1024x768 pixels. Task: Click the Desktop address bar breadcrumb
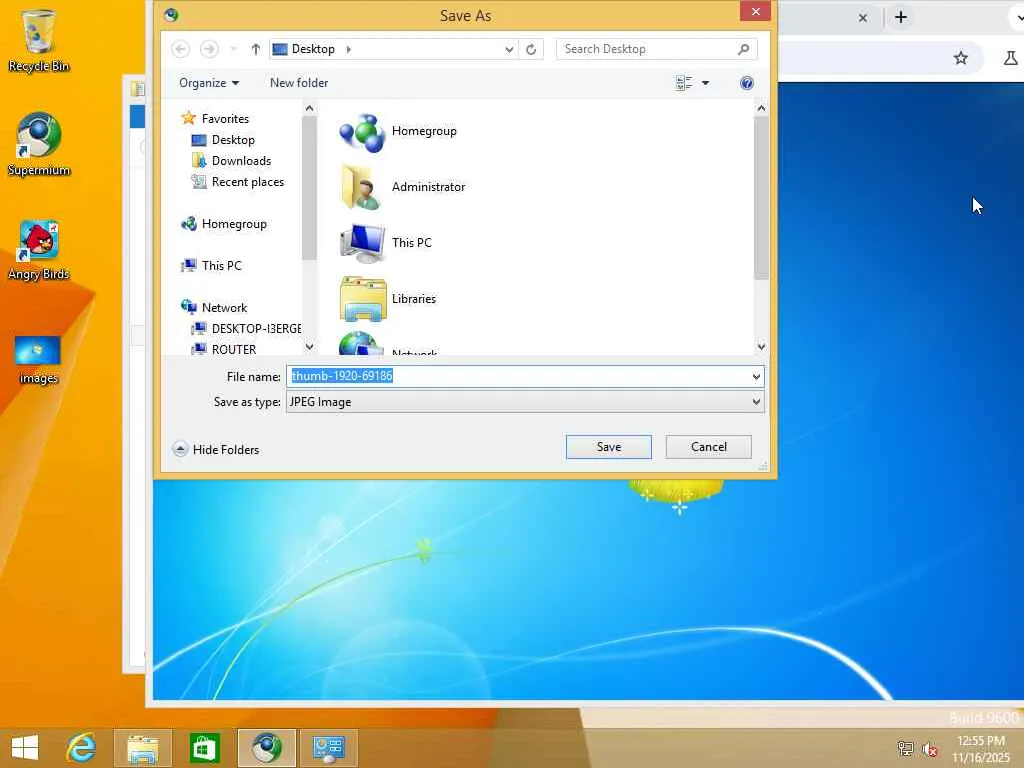point(313,49)
